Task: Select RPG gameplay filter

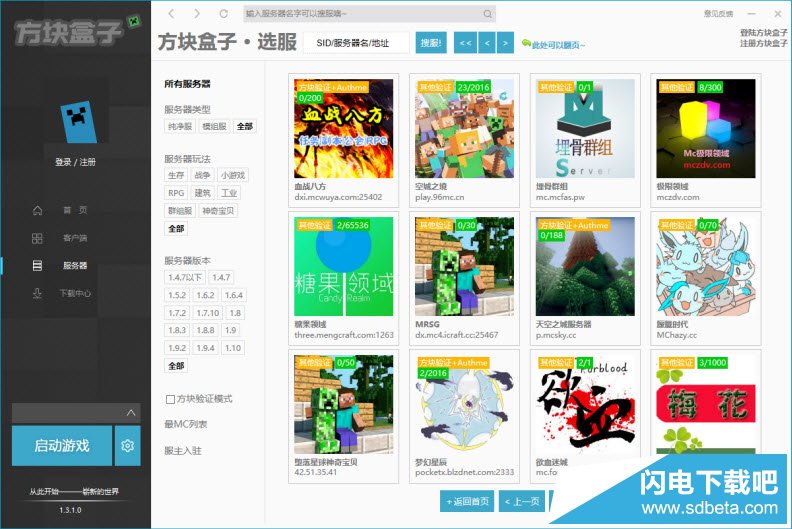Action: point(176,193)
